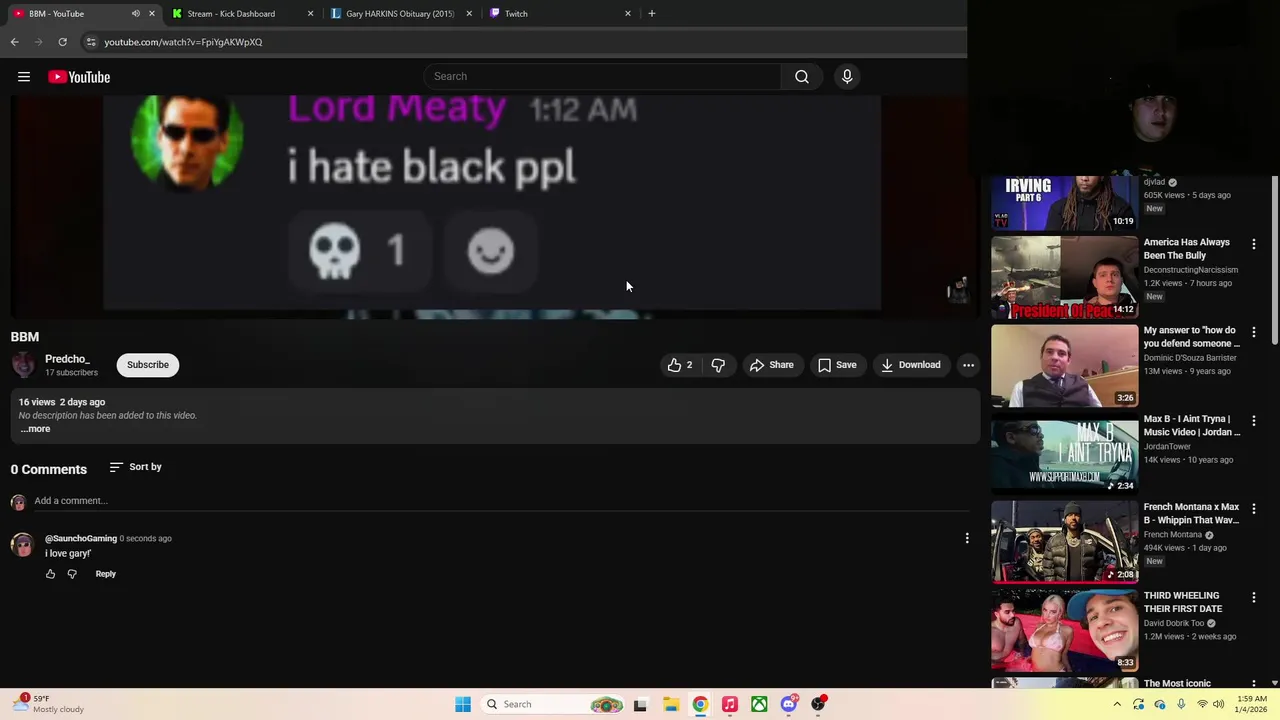Play the Max B I Aint Tryna thumbnail
Screen dimensions: 1280x720
[1064, 454]
